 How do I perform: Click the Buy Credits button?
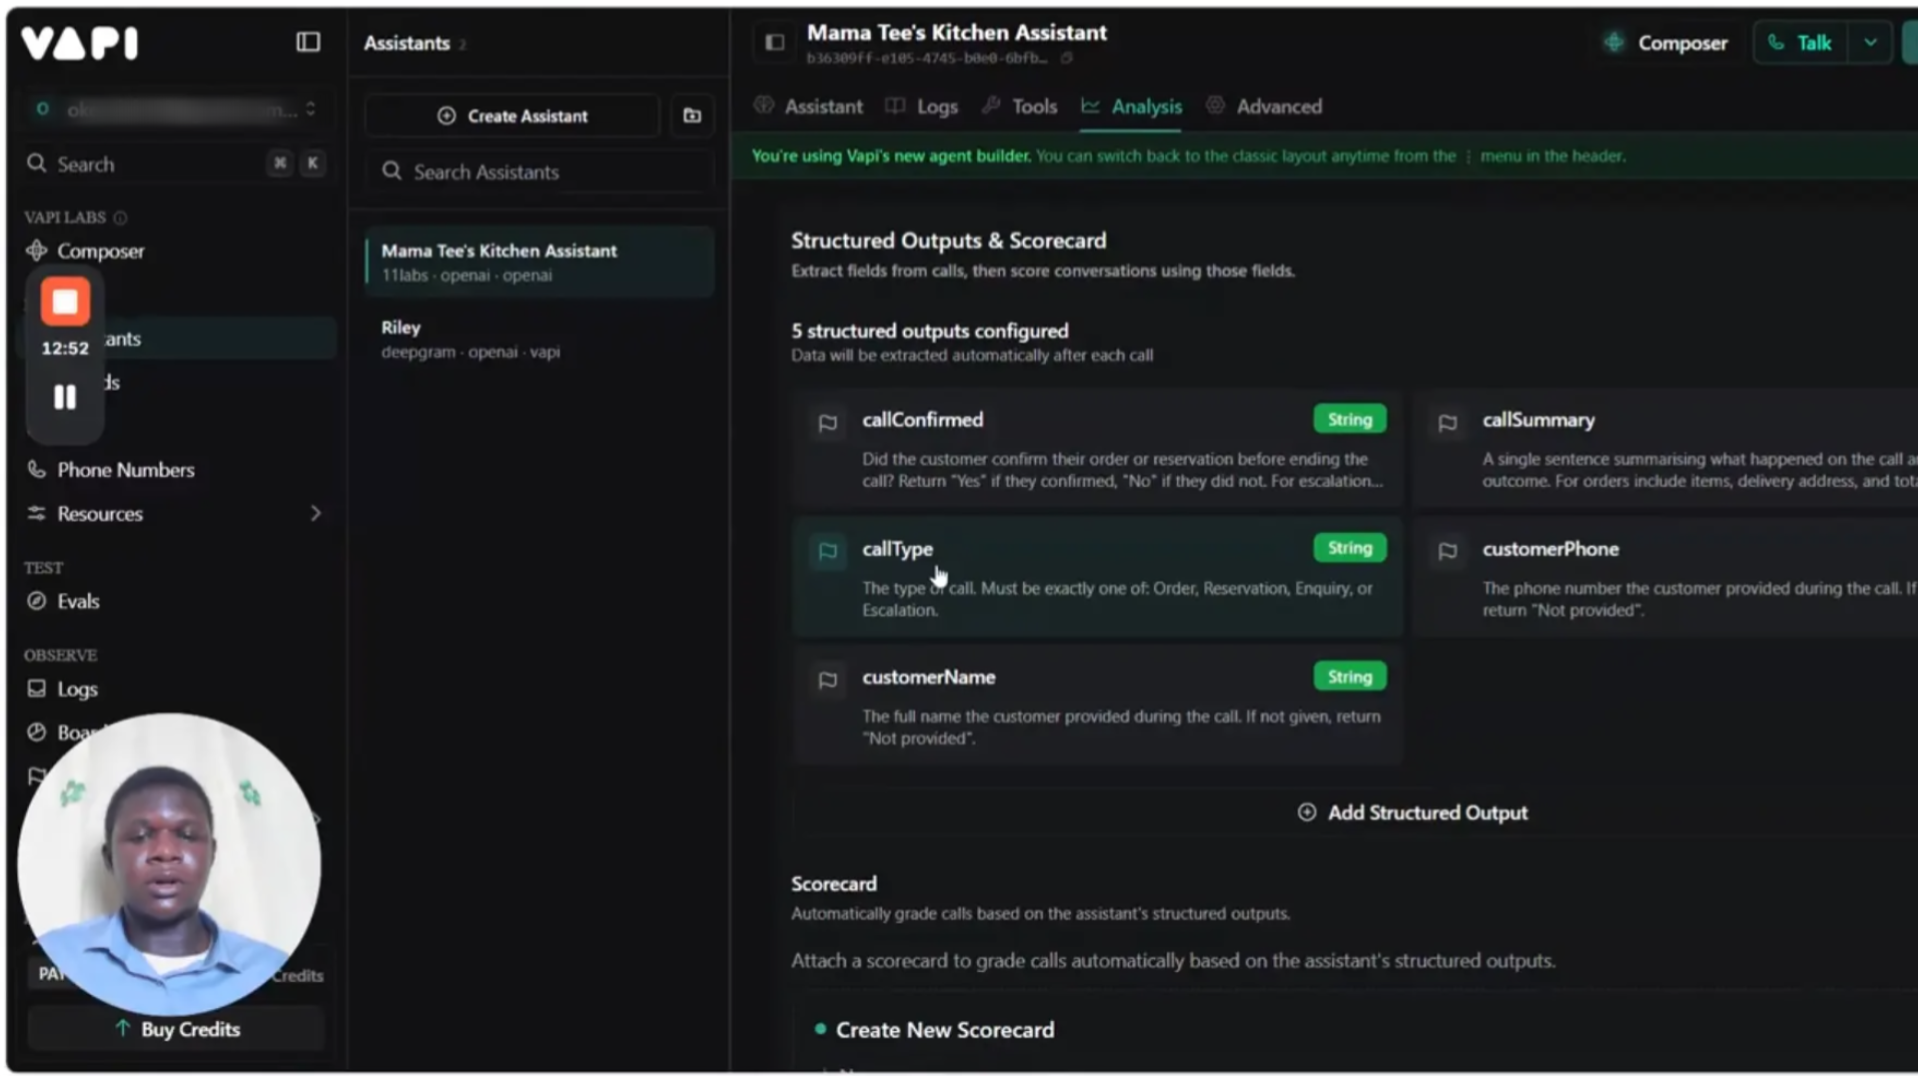(x=177, y=1029)
